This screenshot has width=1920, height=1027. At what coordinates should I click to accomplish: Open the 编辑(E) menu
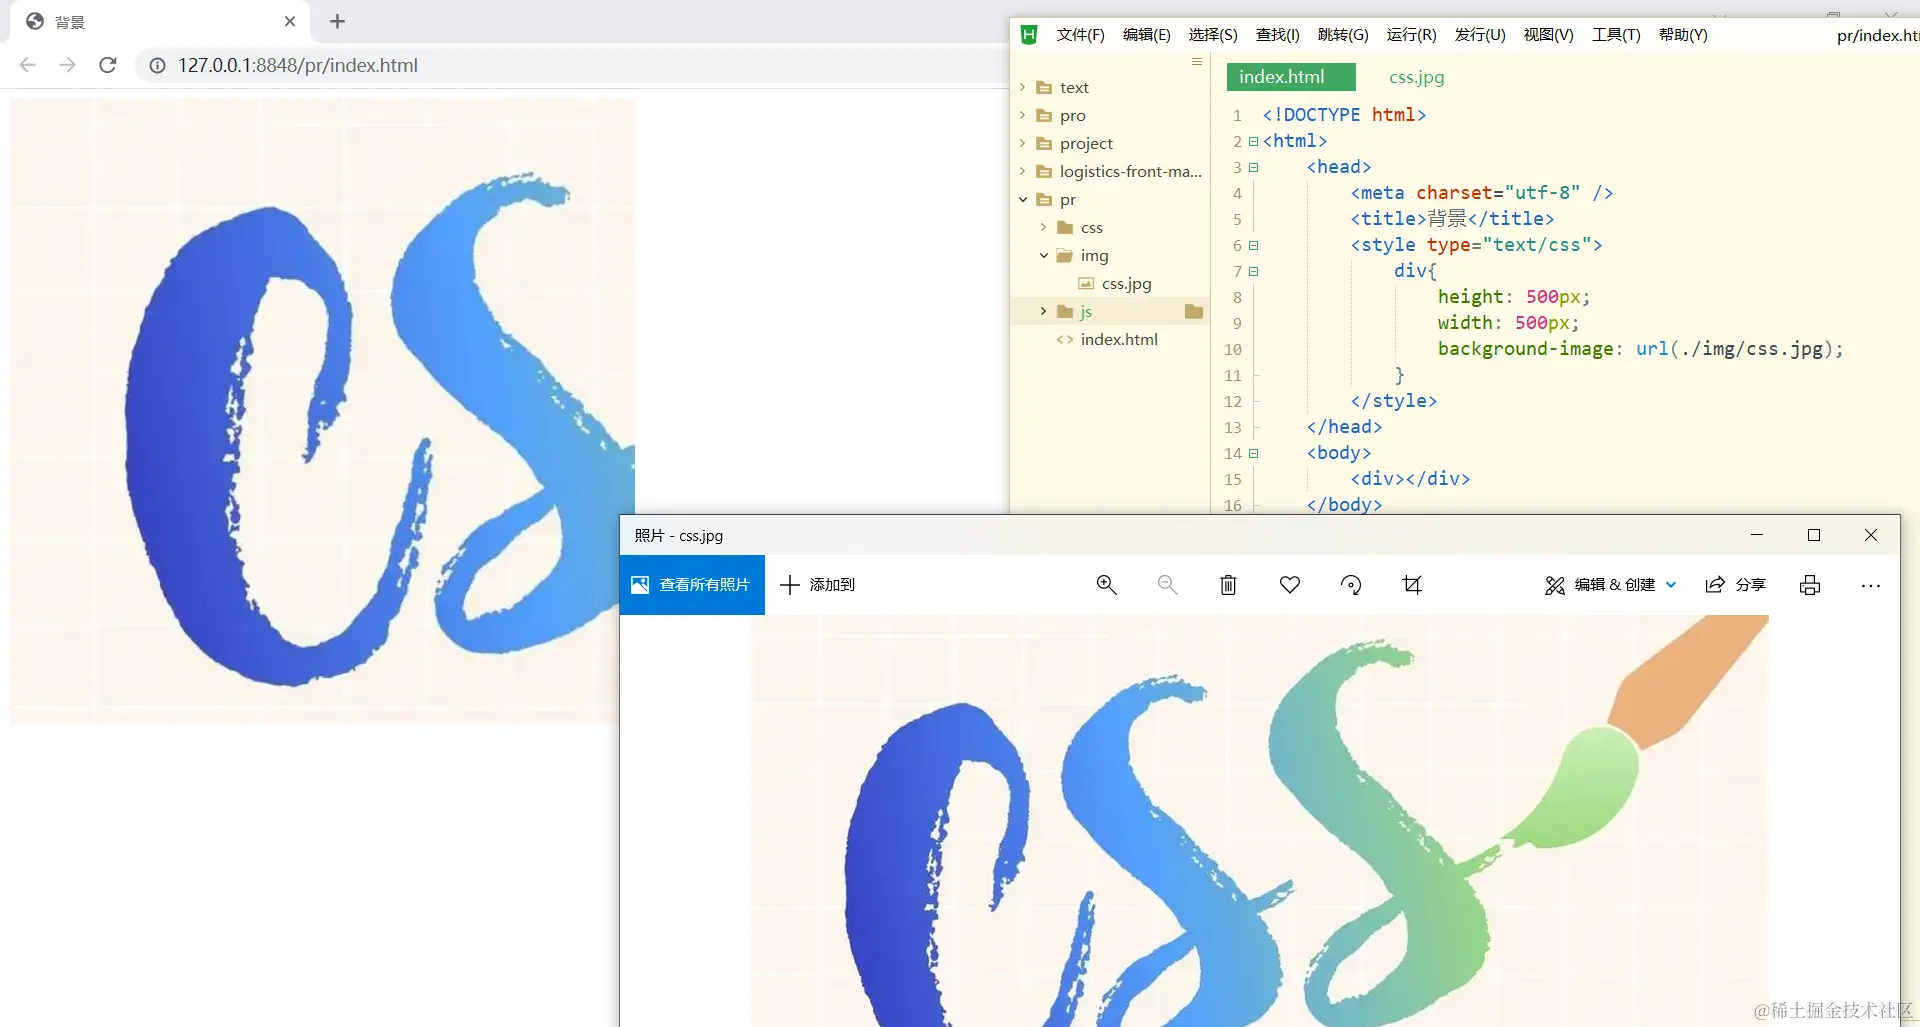[x=1146, y=35]
